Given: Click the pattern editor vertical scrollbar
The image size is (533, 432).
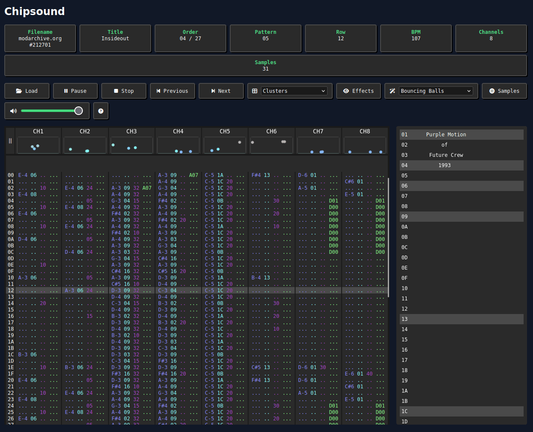Looking at the screenshot, I should pyautogui.click(x=389, y=237).
